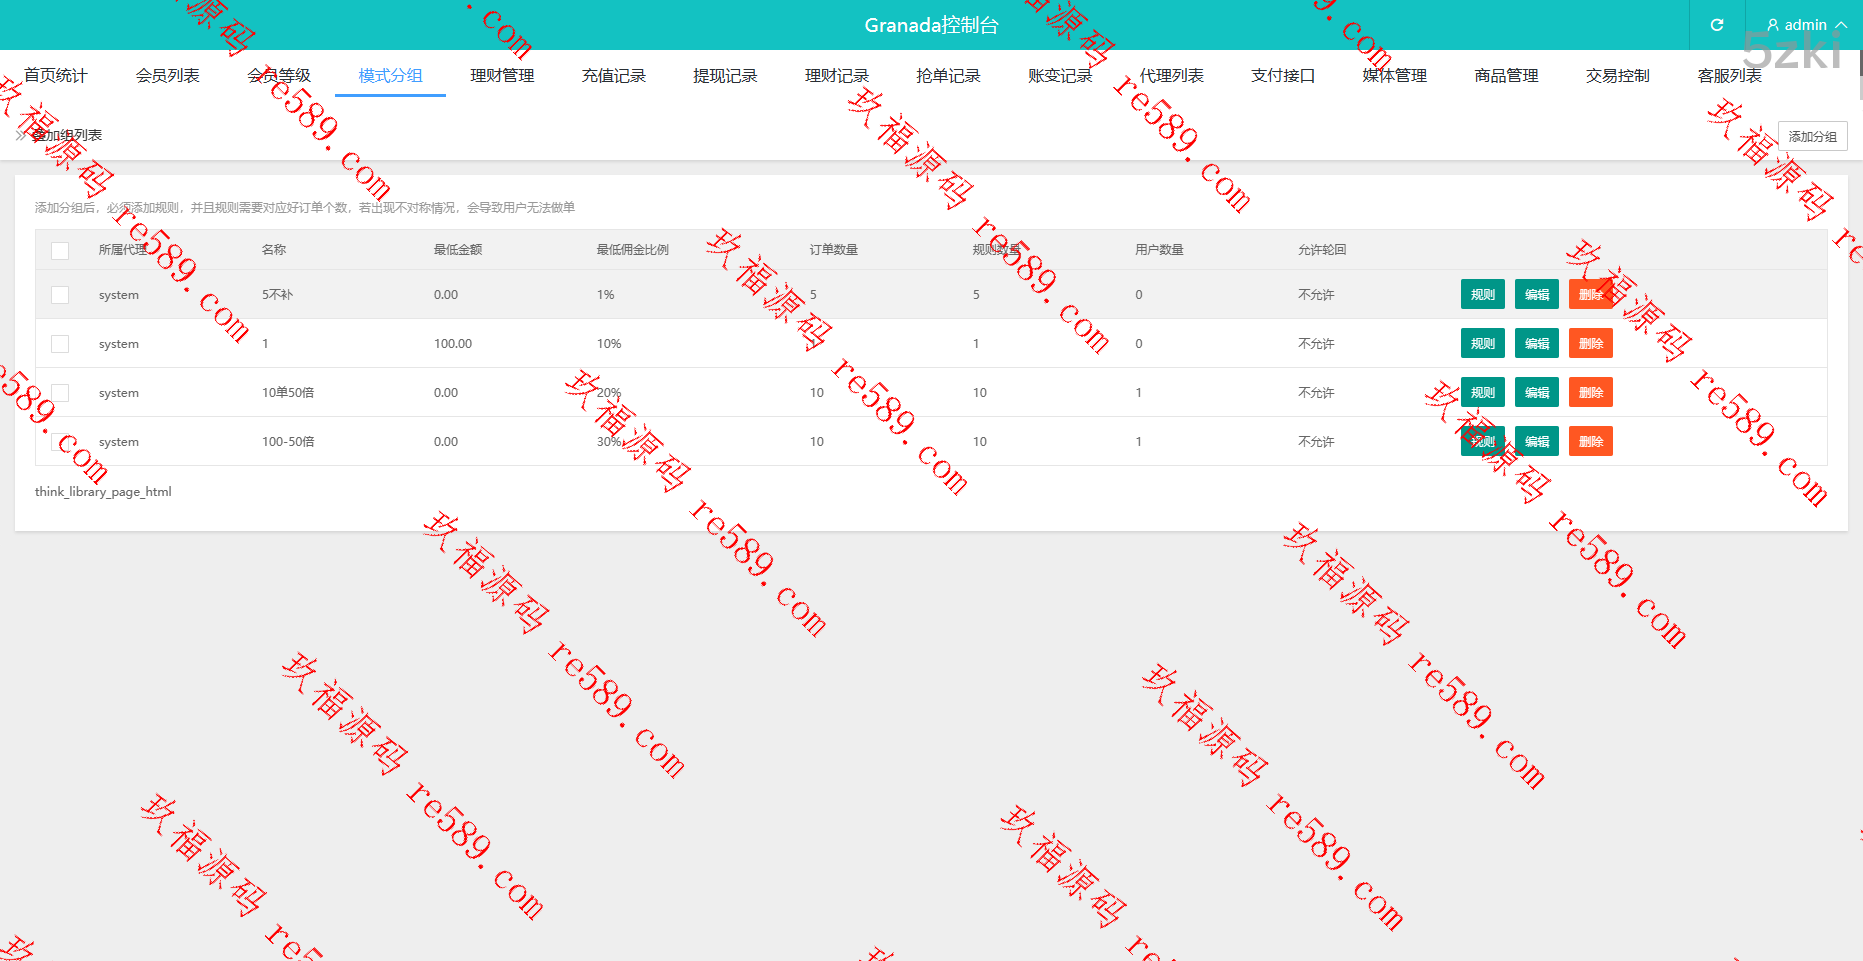Delete the 10单50倍 group
This screenshot has width=1863, height=961.
point(1590,393)
